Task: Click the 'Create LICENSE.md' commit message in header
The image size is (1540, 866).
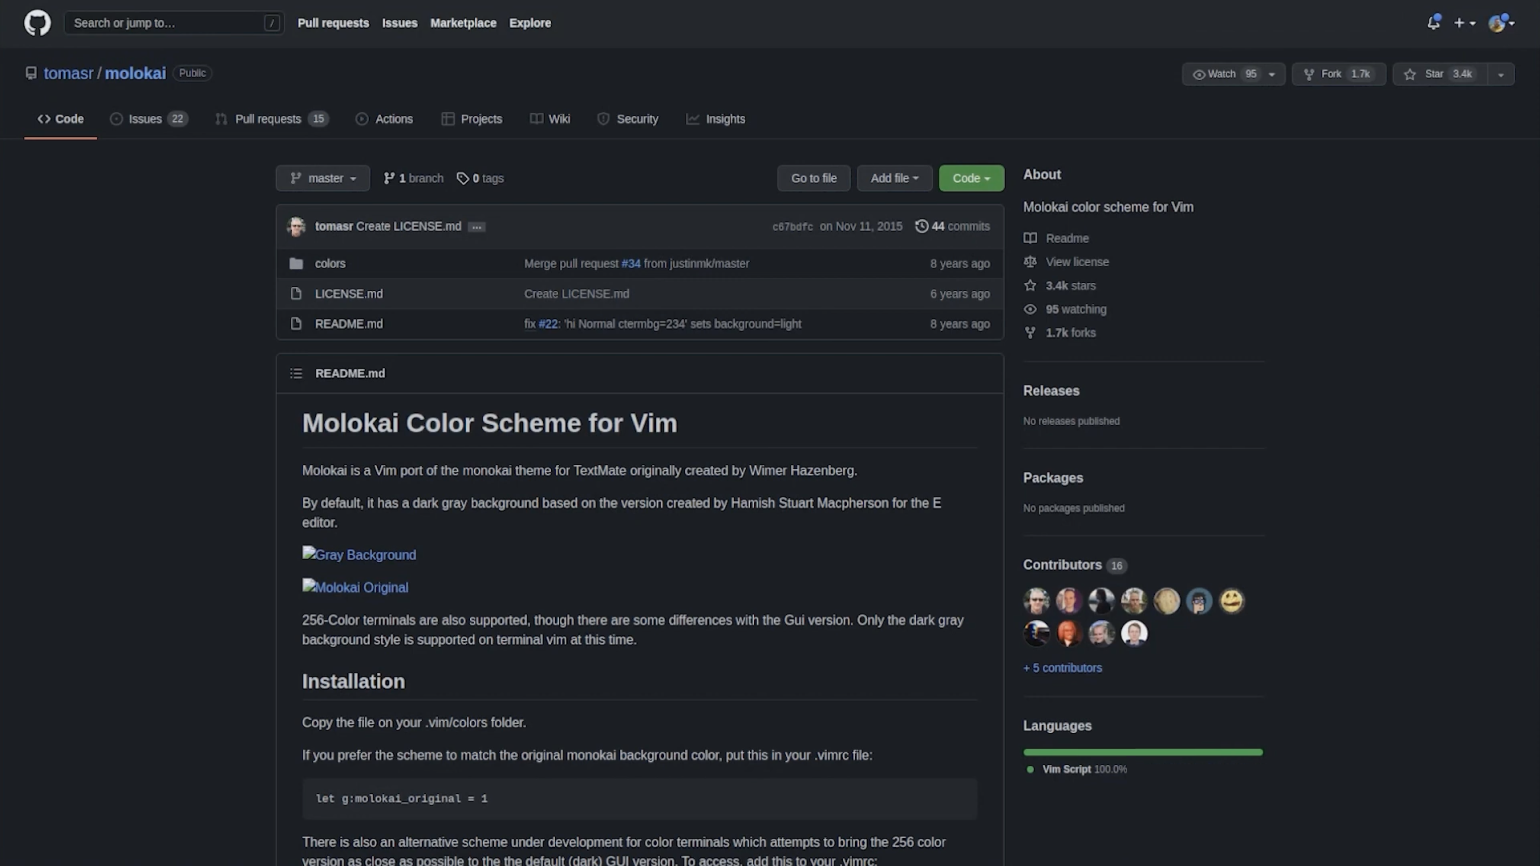Action: (409, 226)
